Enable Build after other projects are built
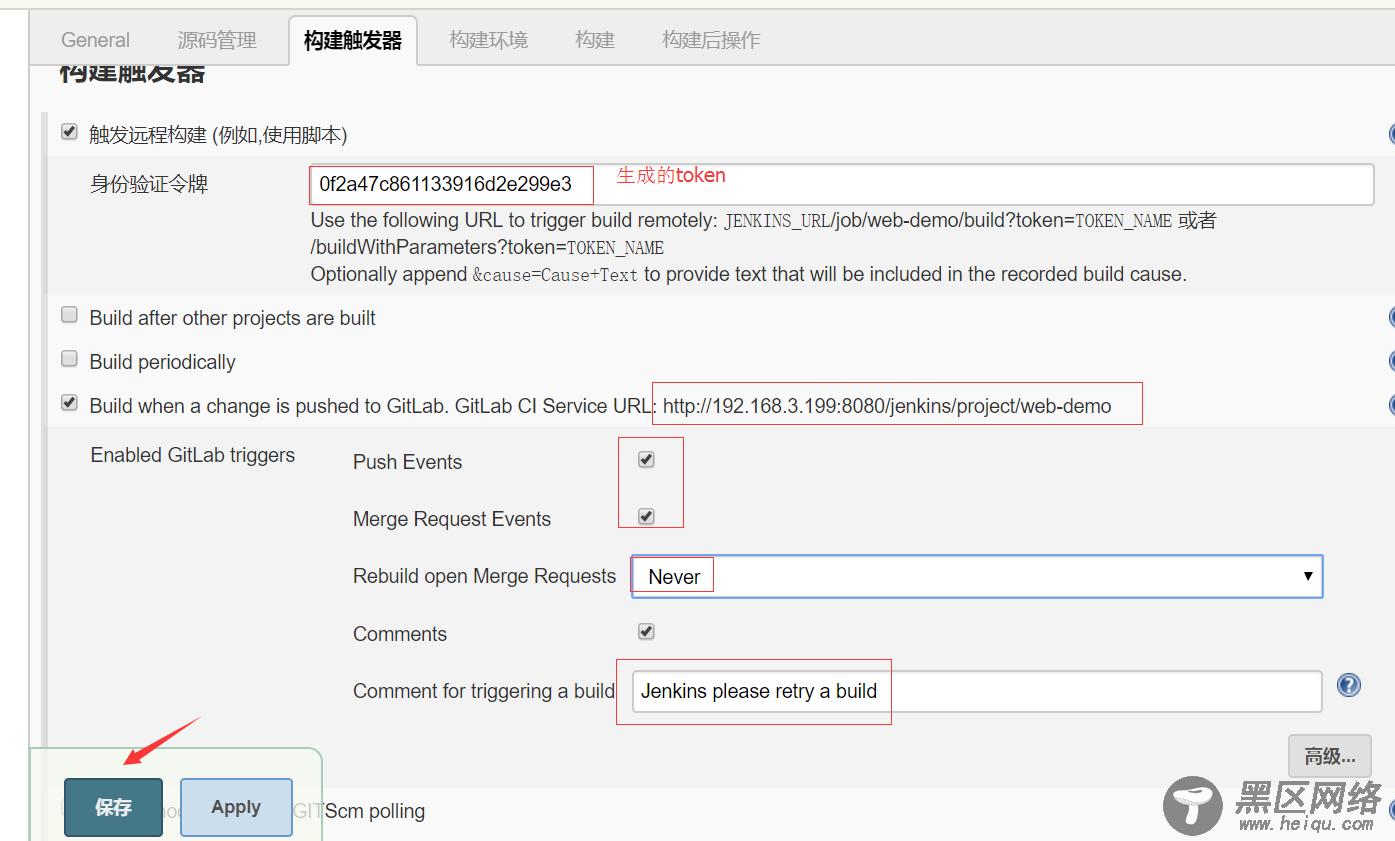Screen dimensions: 1395x841 click(69, 315)
